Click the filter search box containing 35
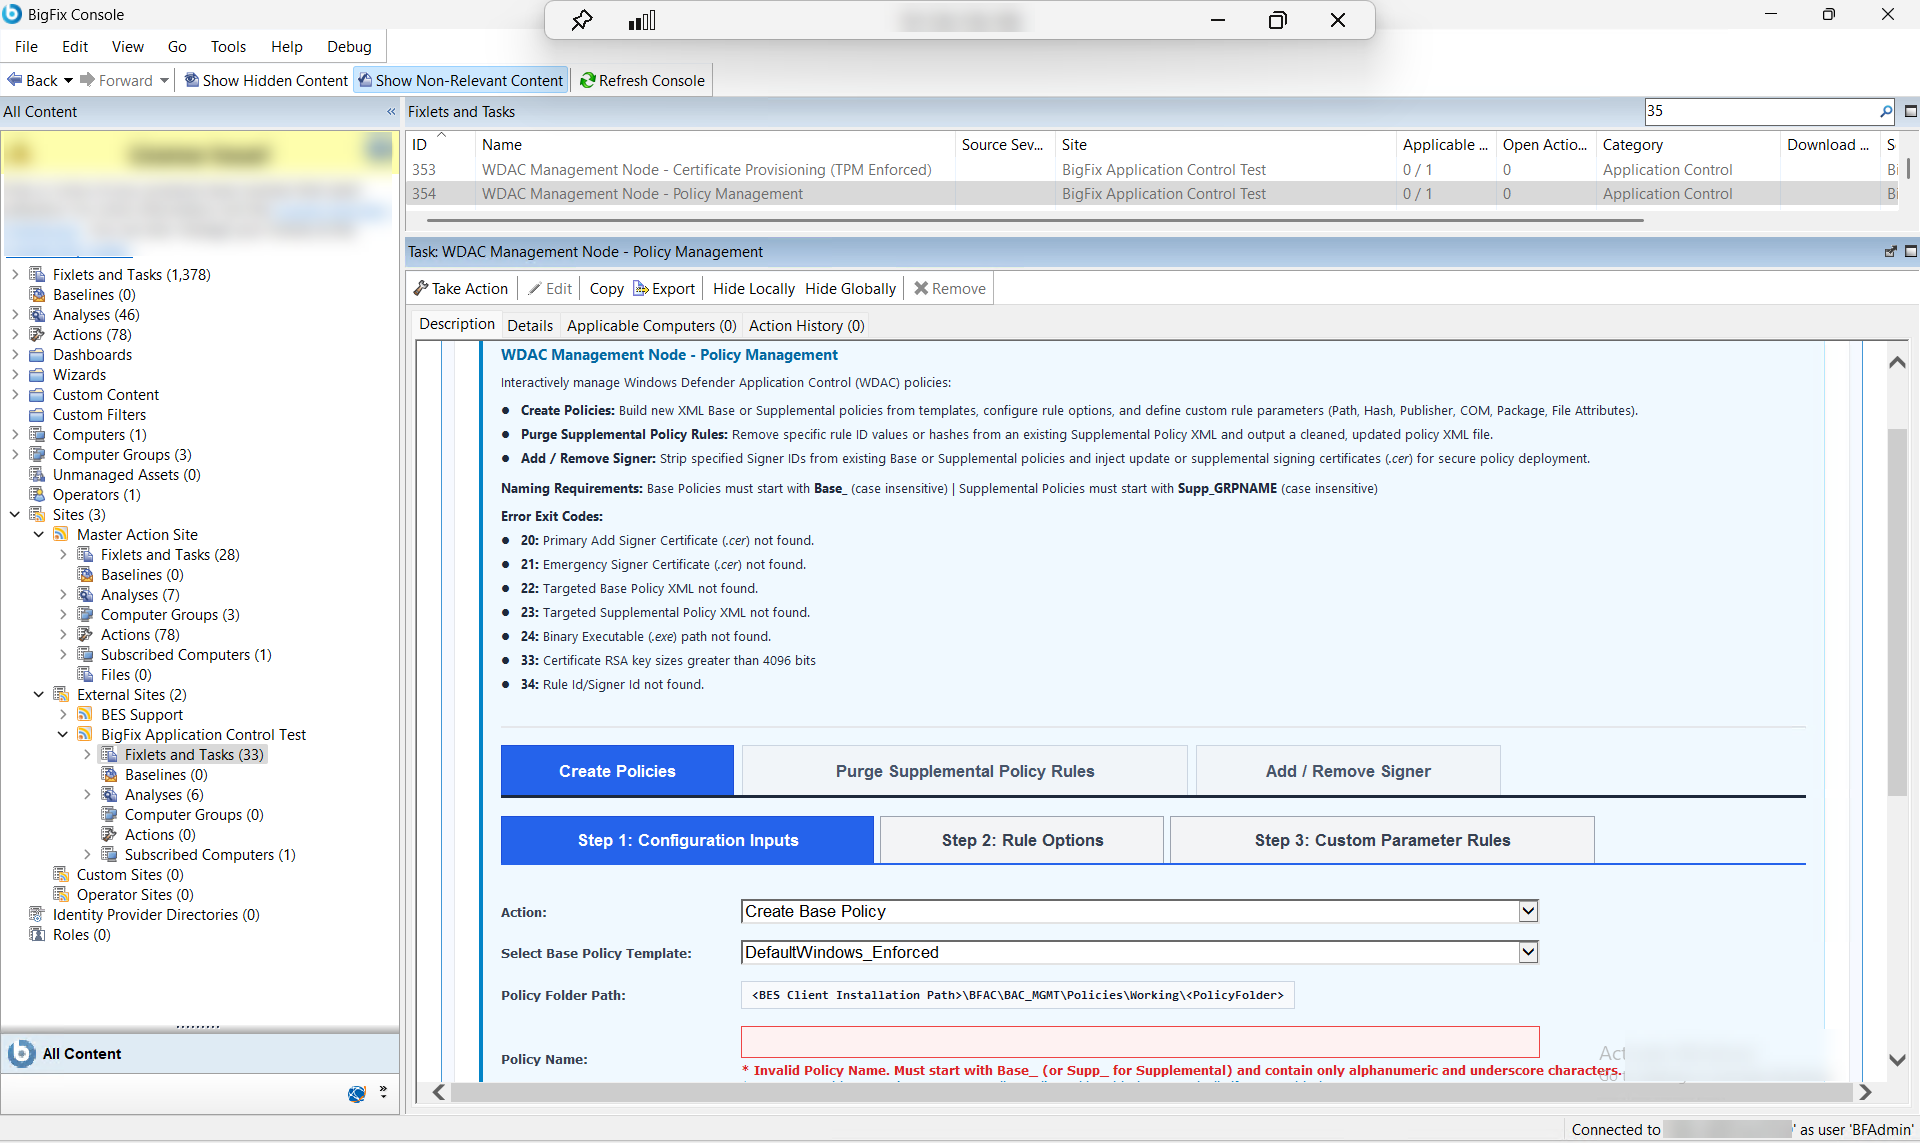The width and height of the screenshot is (1920, 1143). click(x=1761, y=111)
